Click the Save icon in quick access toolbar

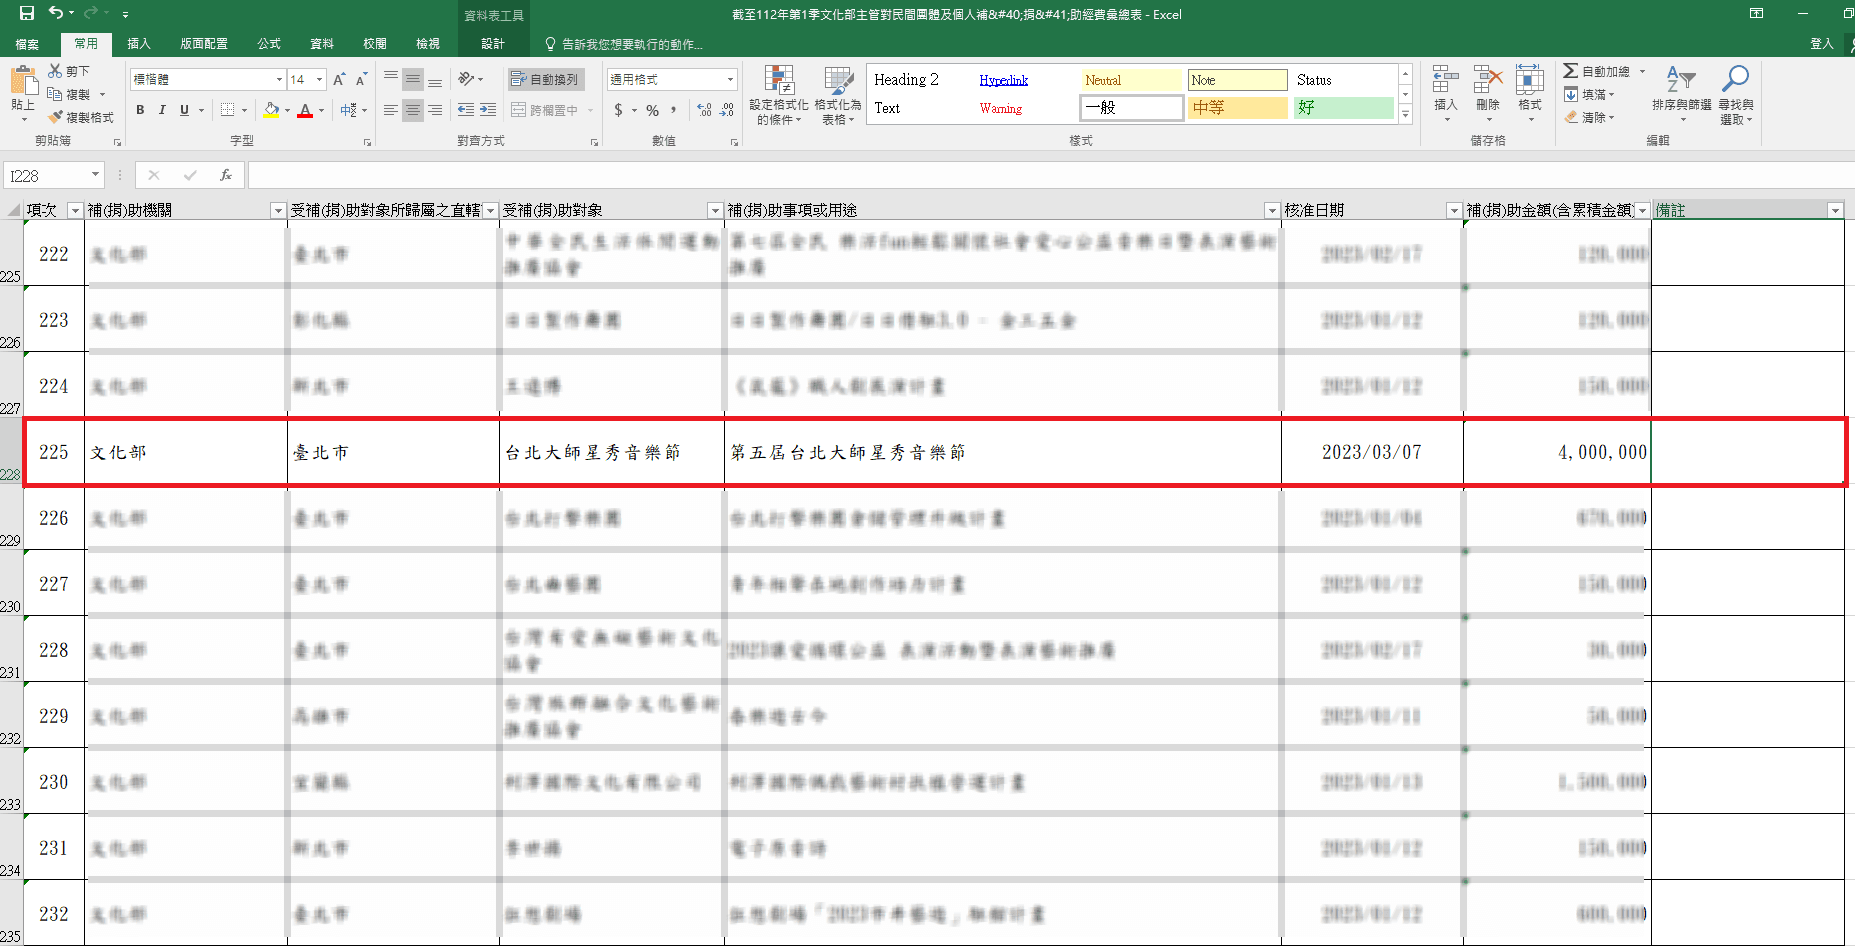[x=27, y=13]
